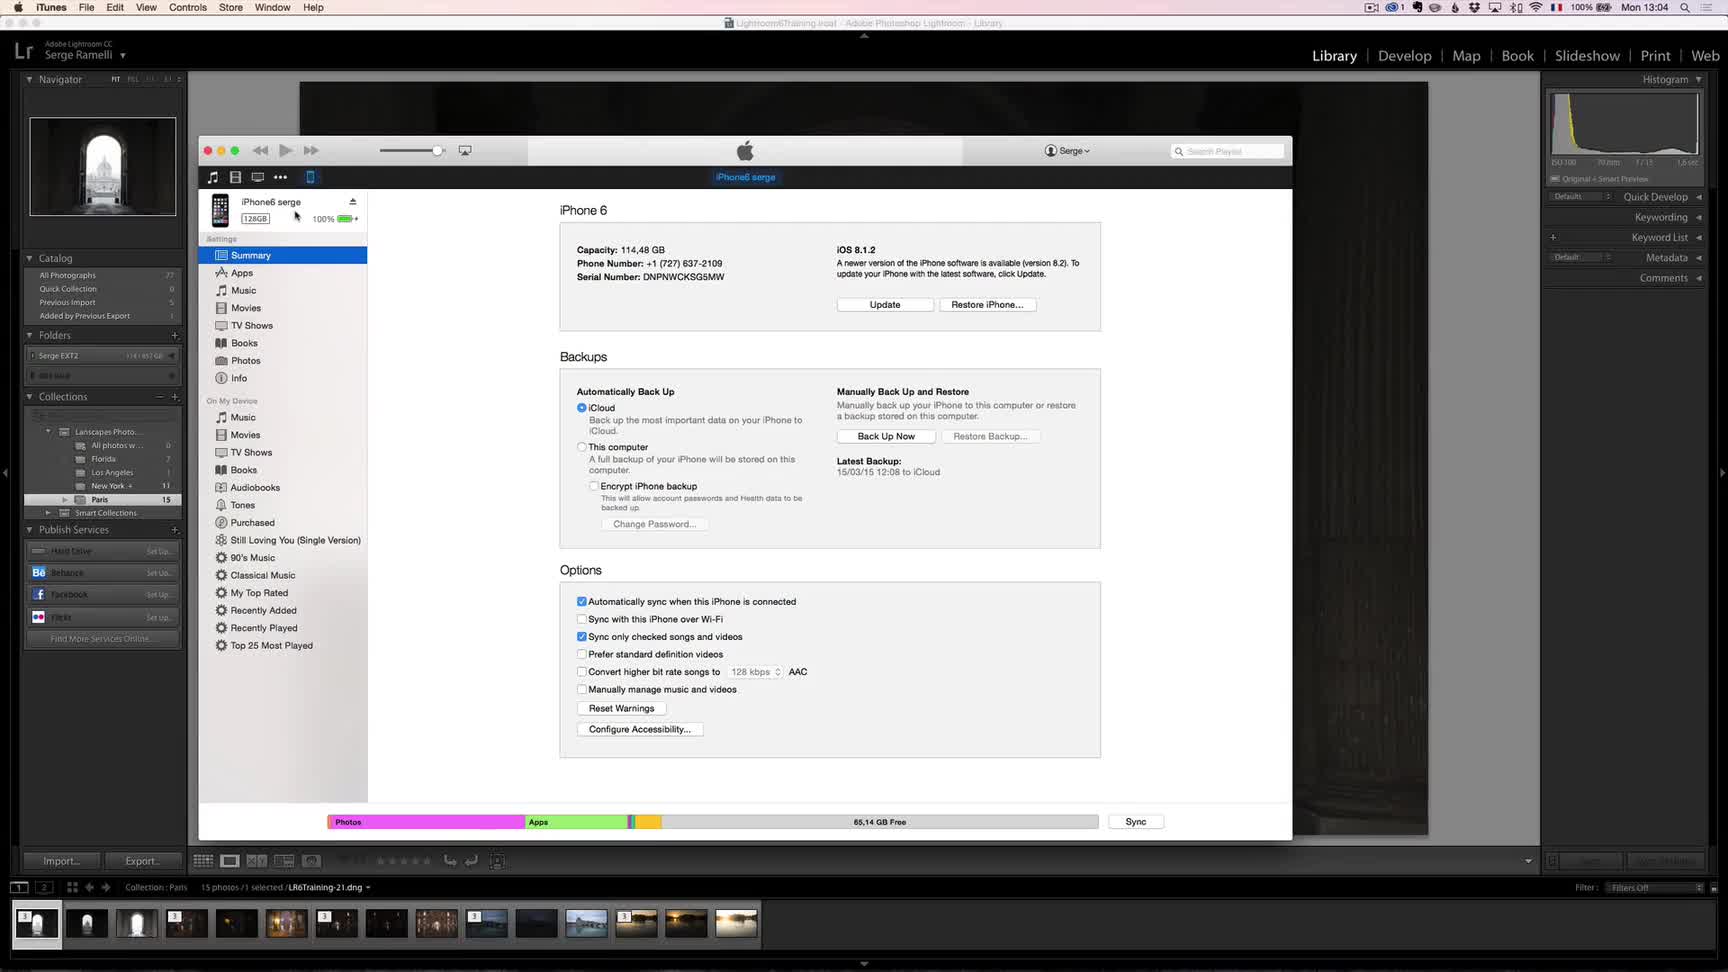Open the Music library icon in iTunes toolbar

click(212, 177)
